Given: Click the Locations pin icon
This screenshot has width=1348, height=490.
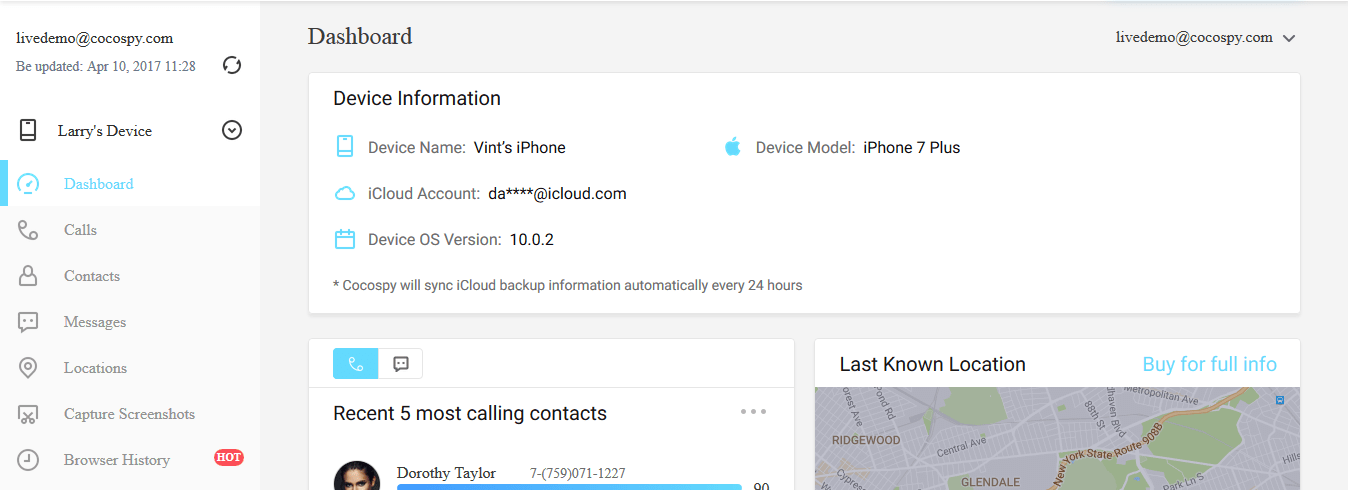Looking at the screenshot, I should tap(29, 368).
